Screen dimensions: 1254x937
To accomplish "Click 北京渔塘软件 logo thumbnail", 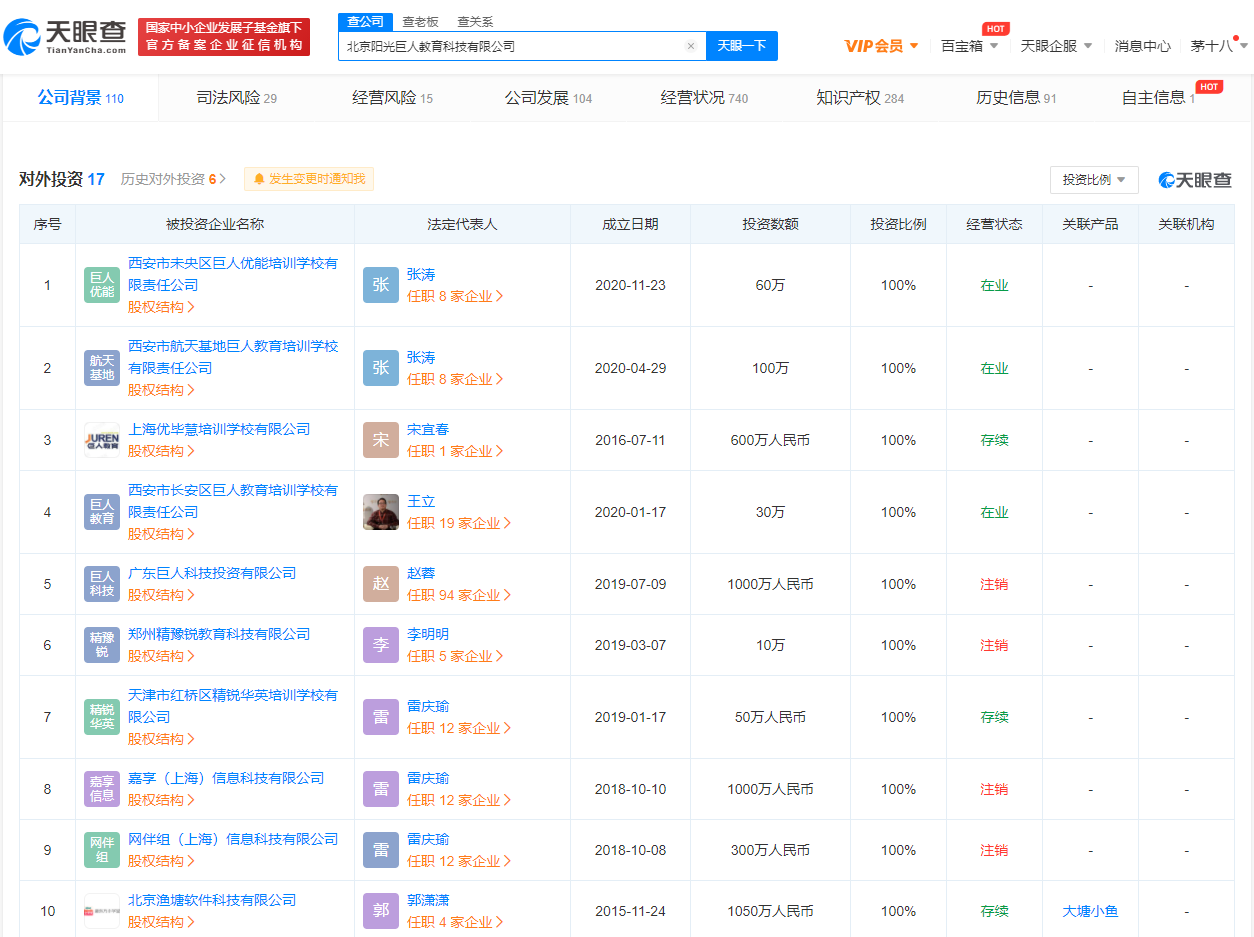I will [102, 911].
